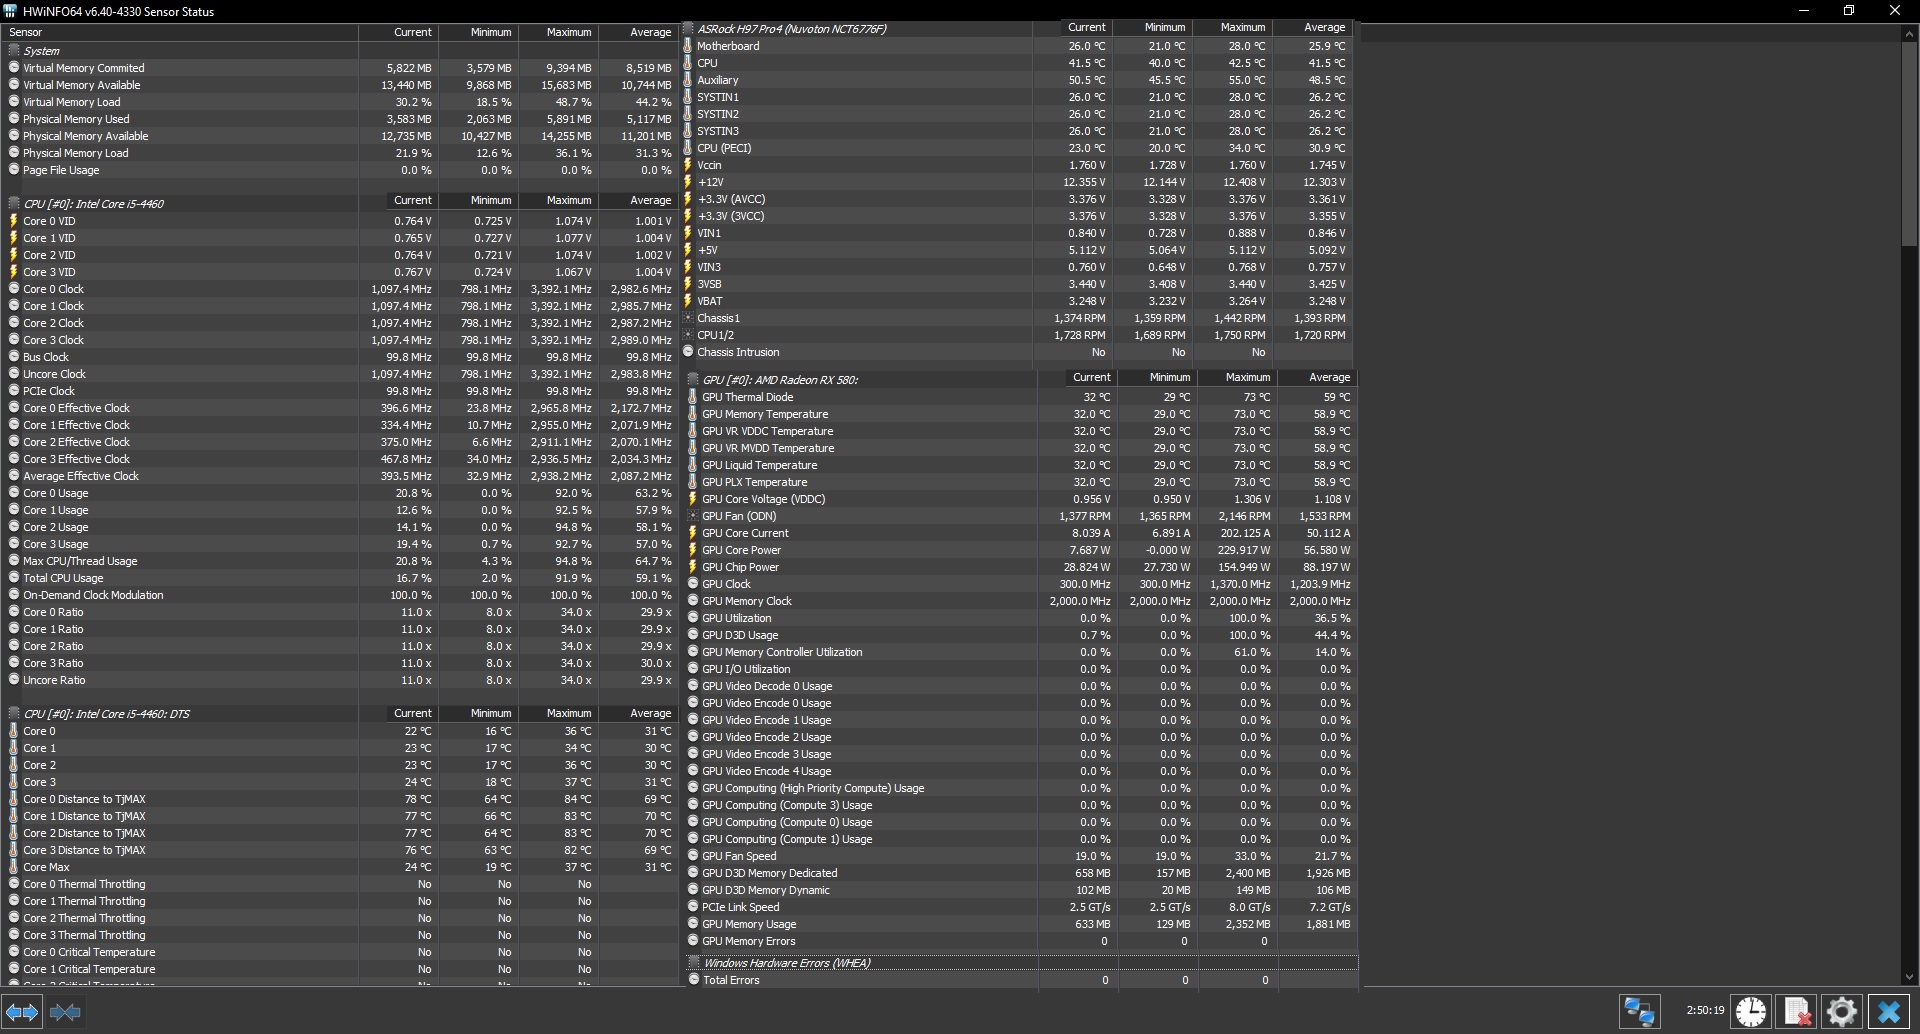Click the Current header above the System group
The image size is (1920, 1034).
[398, 32]
